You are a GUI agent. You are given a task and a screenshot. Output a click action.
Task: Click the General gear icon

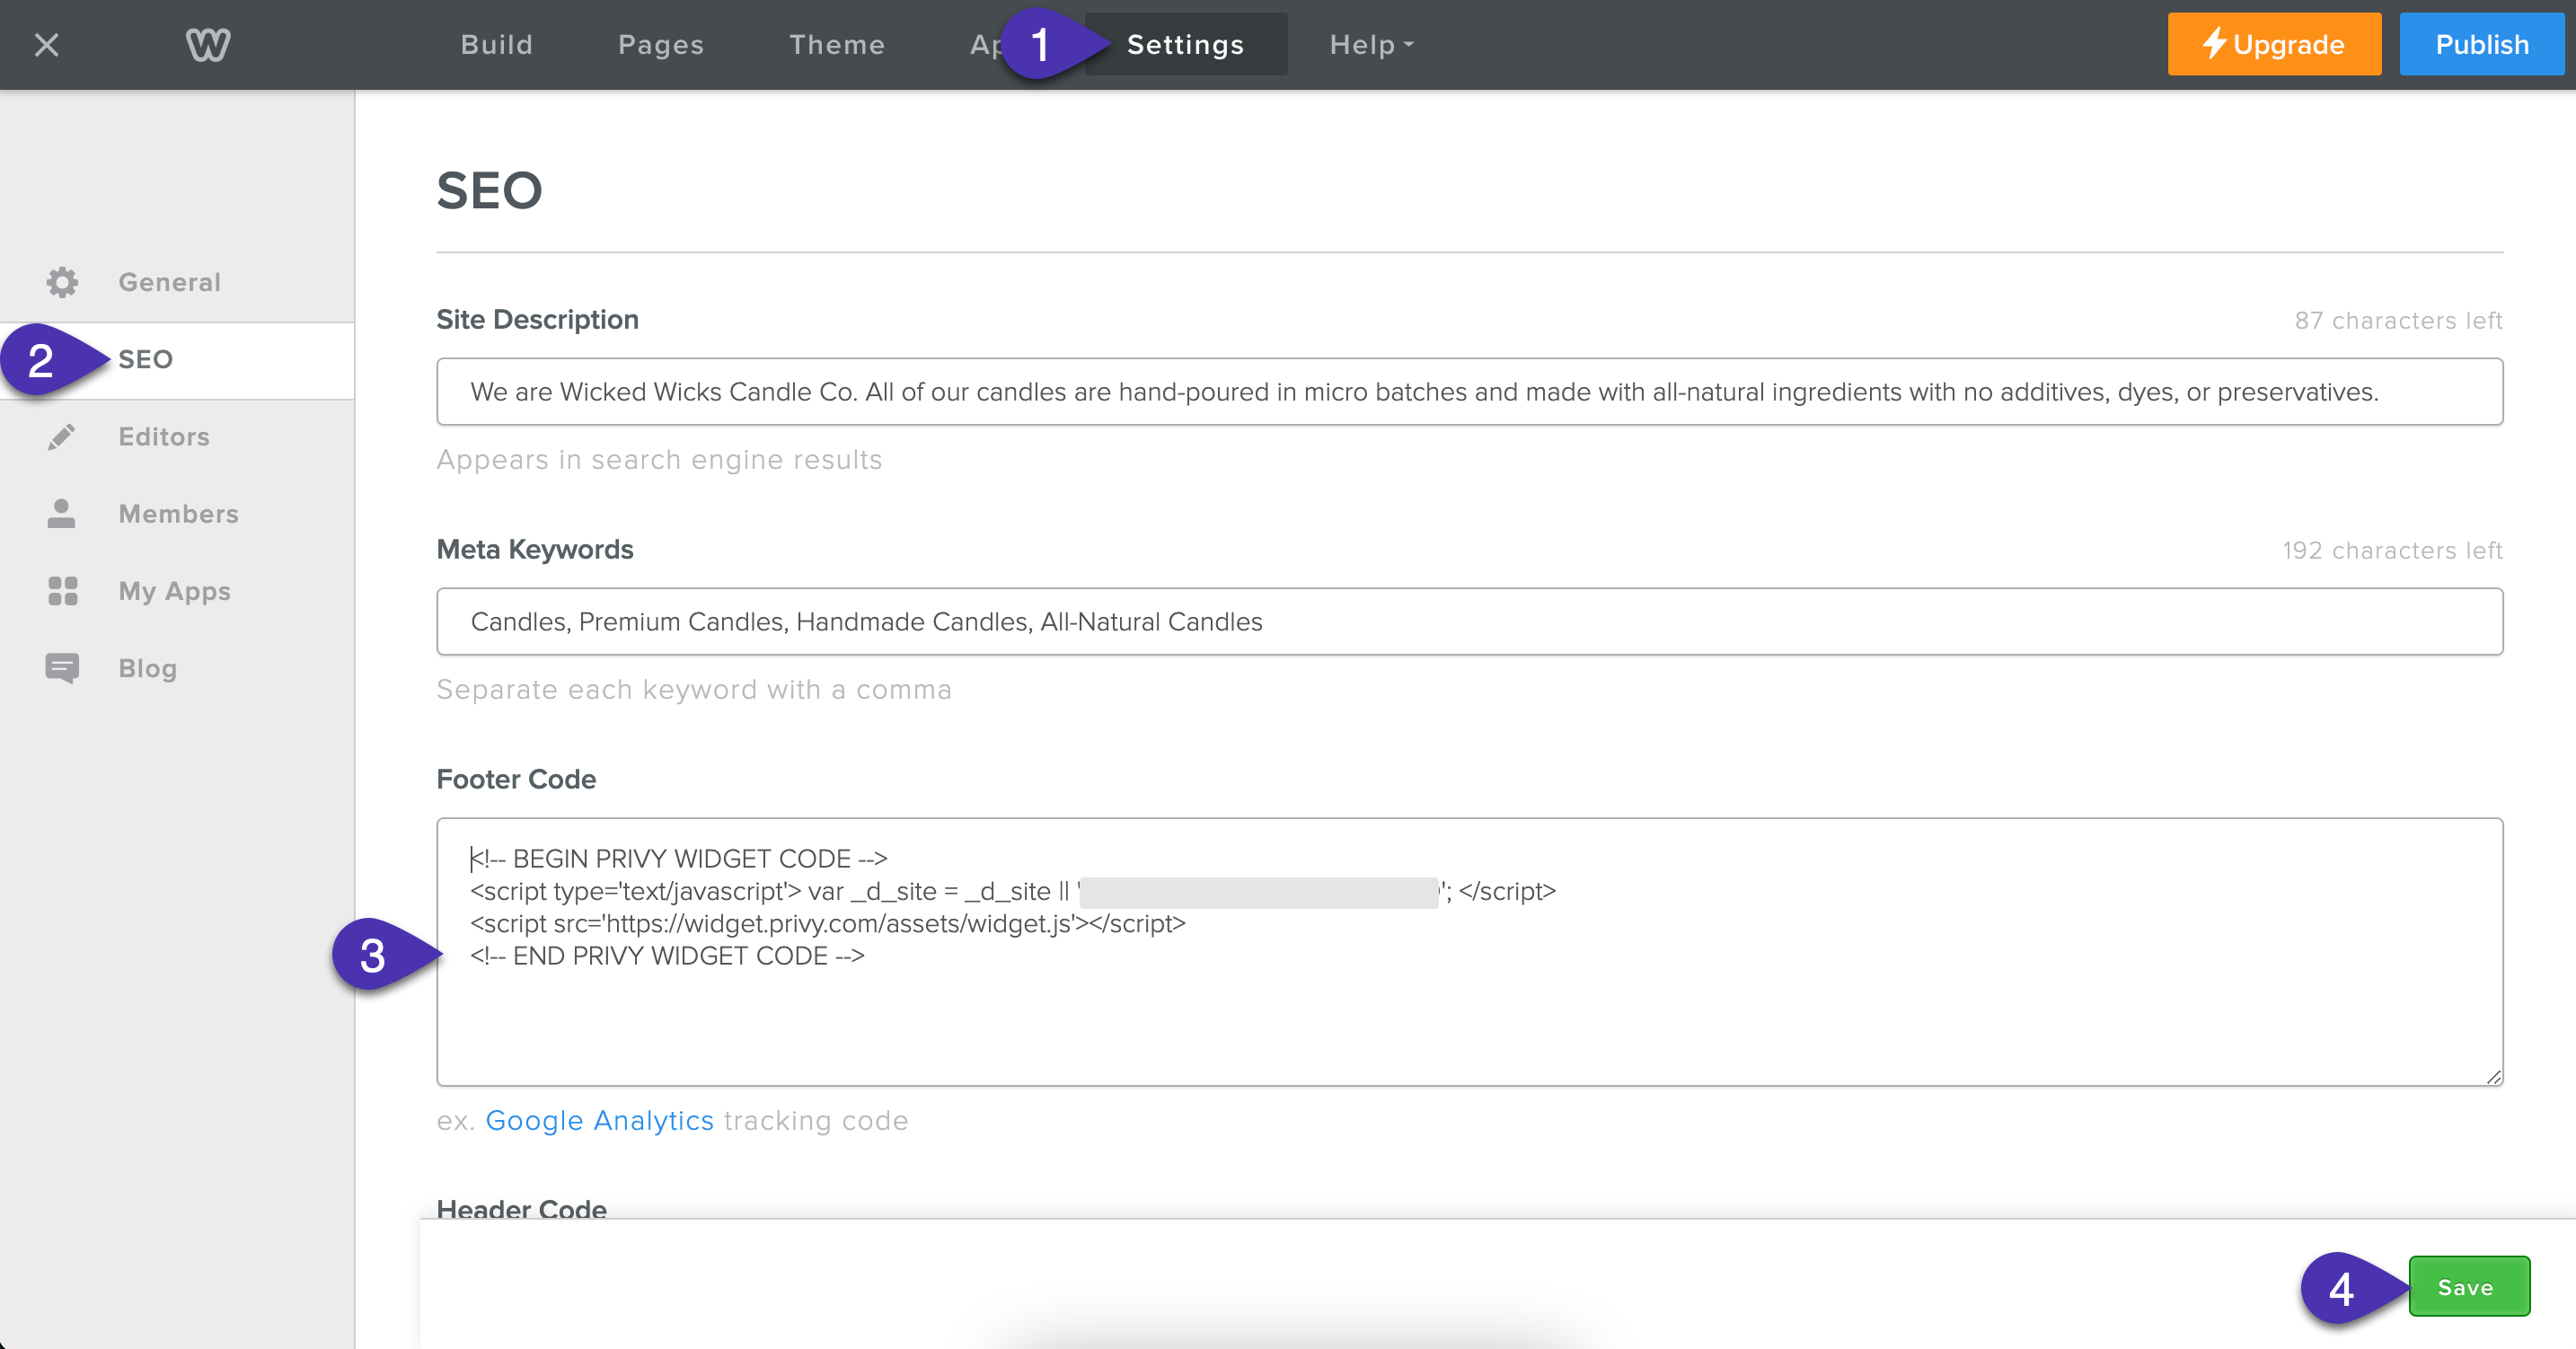coord(62,282)
